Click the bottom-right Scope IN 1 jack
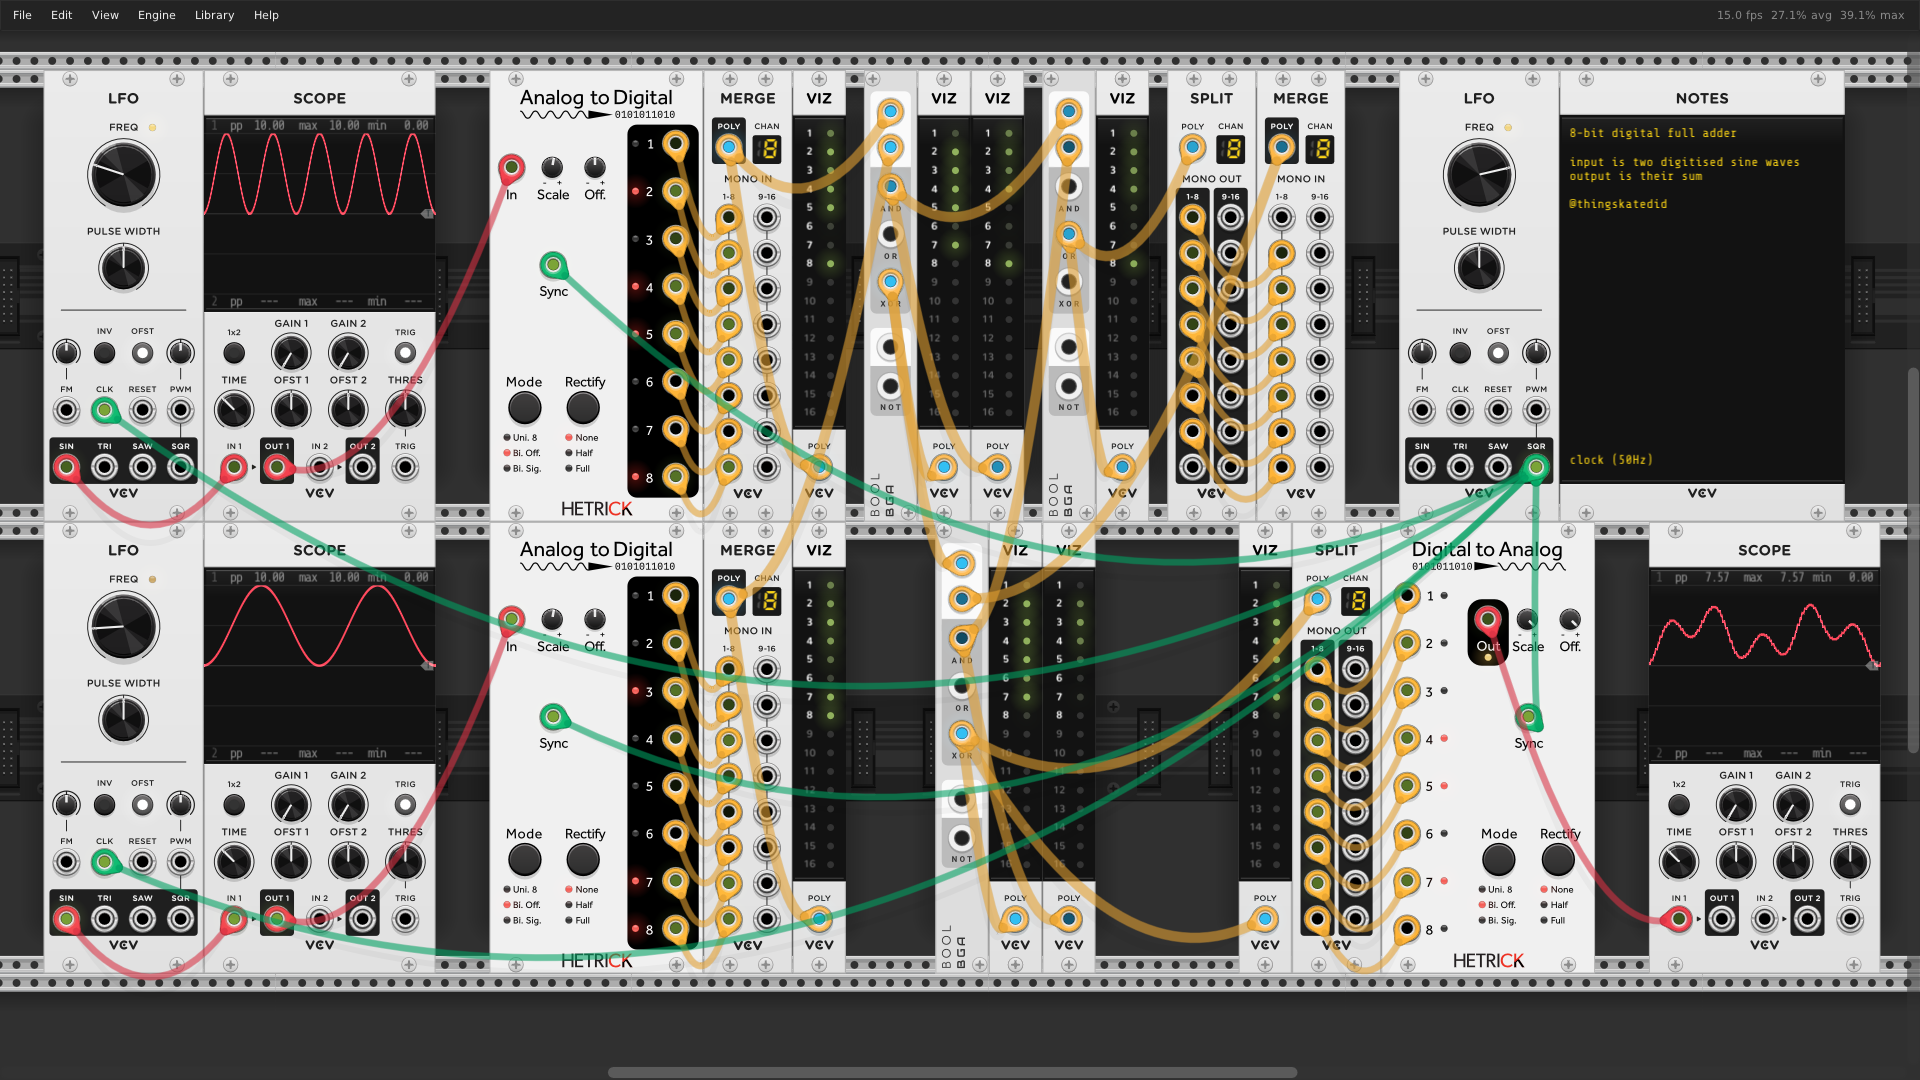 (1679, 919)
